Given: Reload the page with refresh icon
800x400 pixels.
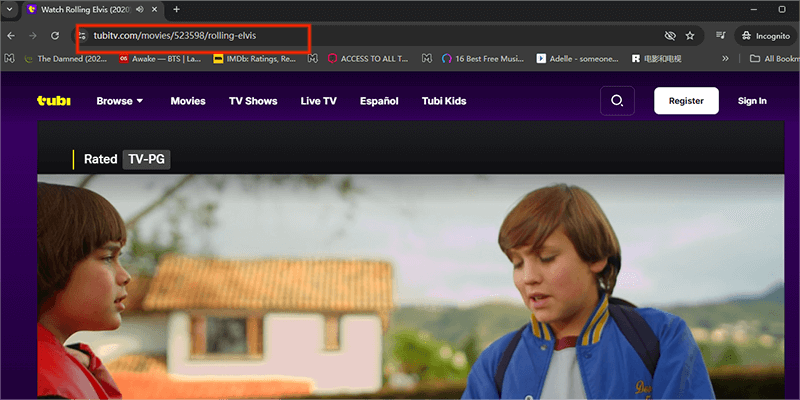Looking at the screenshot, I should click(55, 36).
